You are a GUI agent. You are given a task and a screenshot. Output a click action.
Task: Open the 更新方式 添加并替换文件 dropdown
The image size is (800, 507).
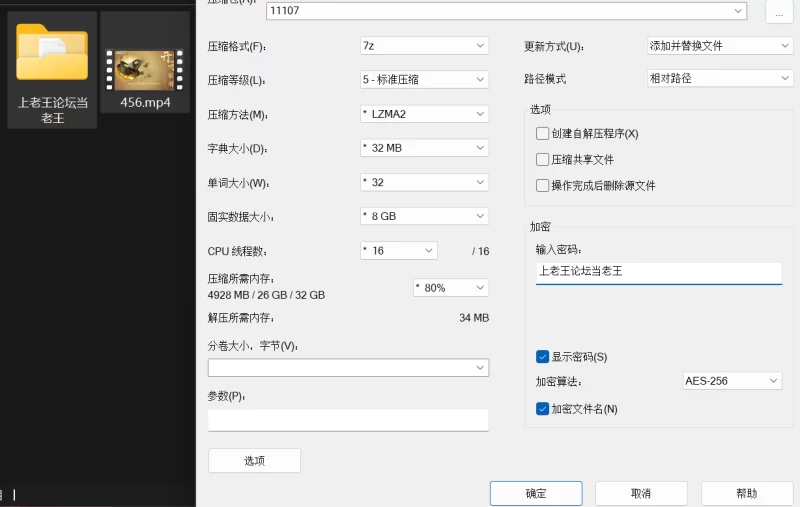[x=720, y=46]
